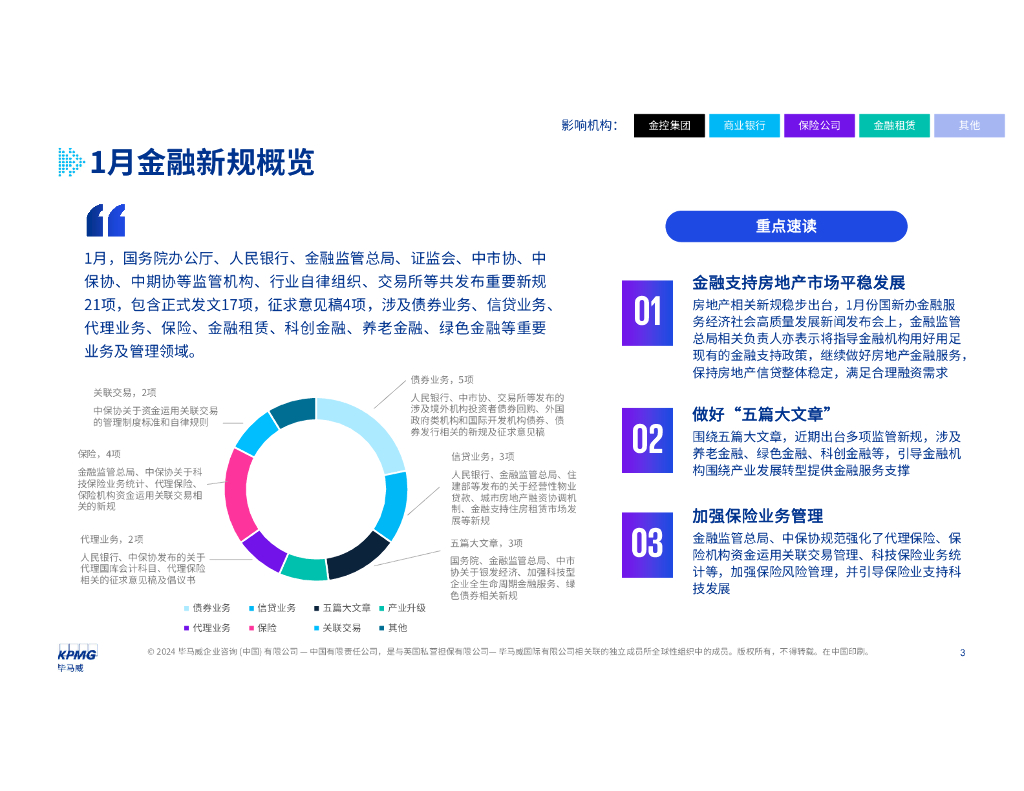Screen dimensions: 1024x791
Task: Click the chart label 代理业务，2项
Action: point(112,540)
